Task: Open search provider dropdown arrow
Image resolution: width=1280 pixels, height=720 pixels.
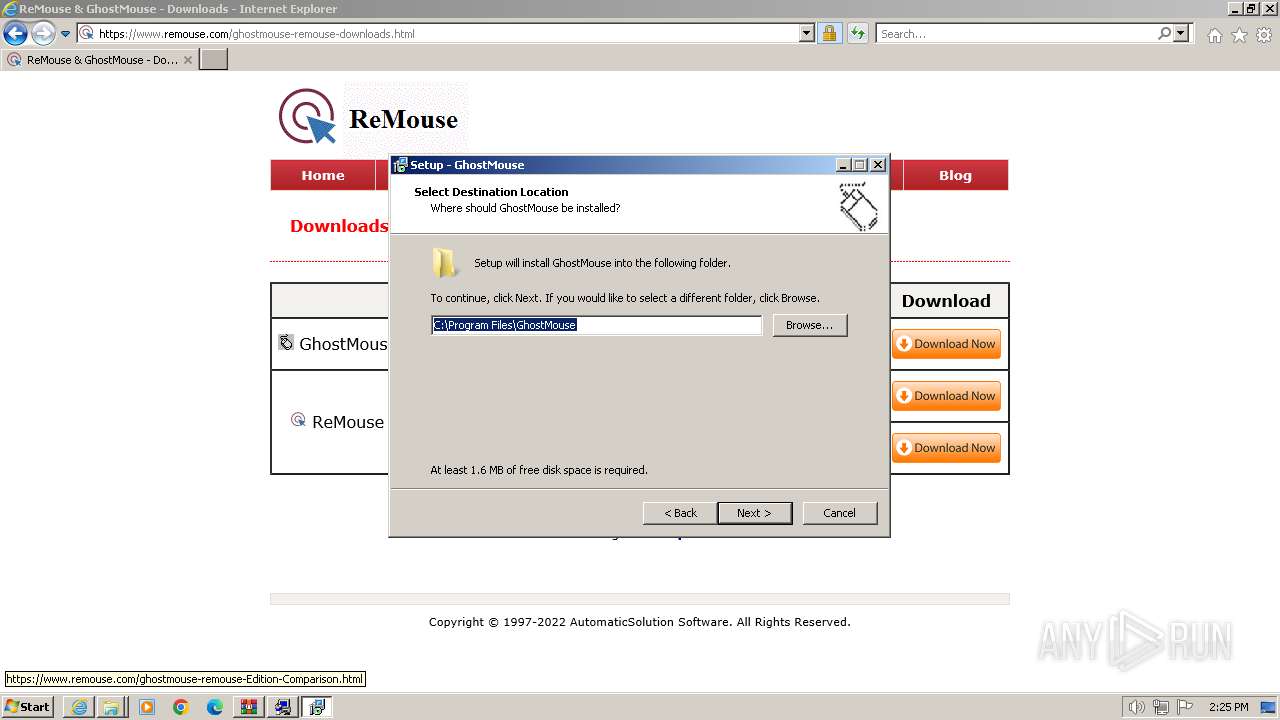Action: click(1182, 34)
